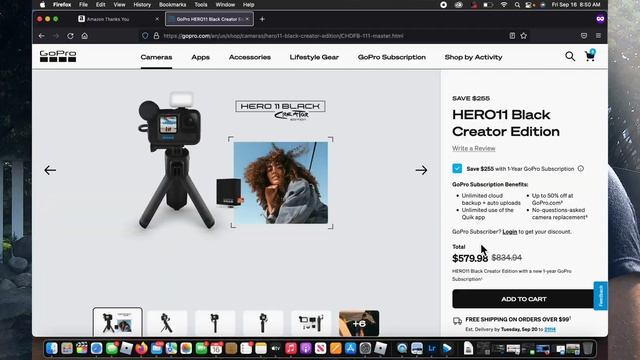640x360 pixels.
Task: Click the purple private browsing mask icon
Action: [600, 19]
